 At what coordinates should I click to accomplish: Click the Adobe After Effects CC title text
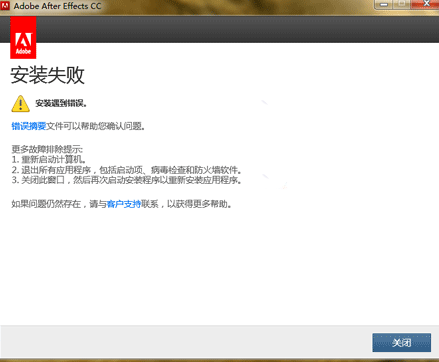click(x=57, y=6)
